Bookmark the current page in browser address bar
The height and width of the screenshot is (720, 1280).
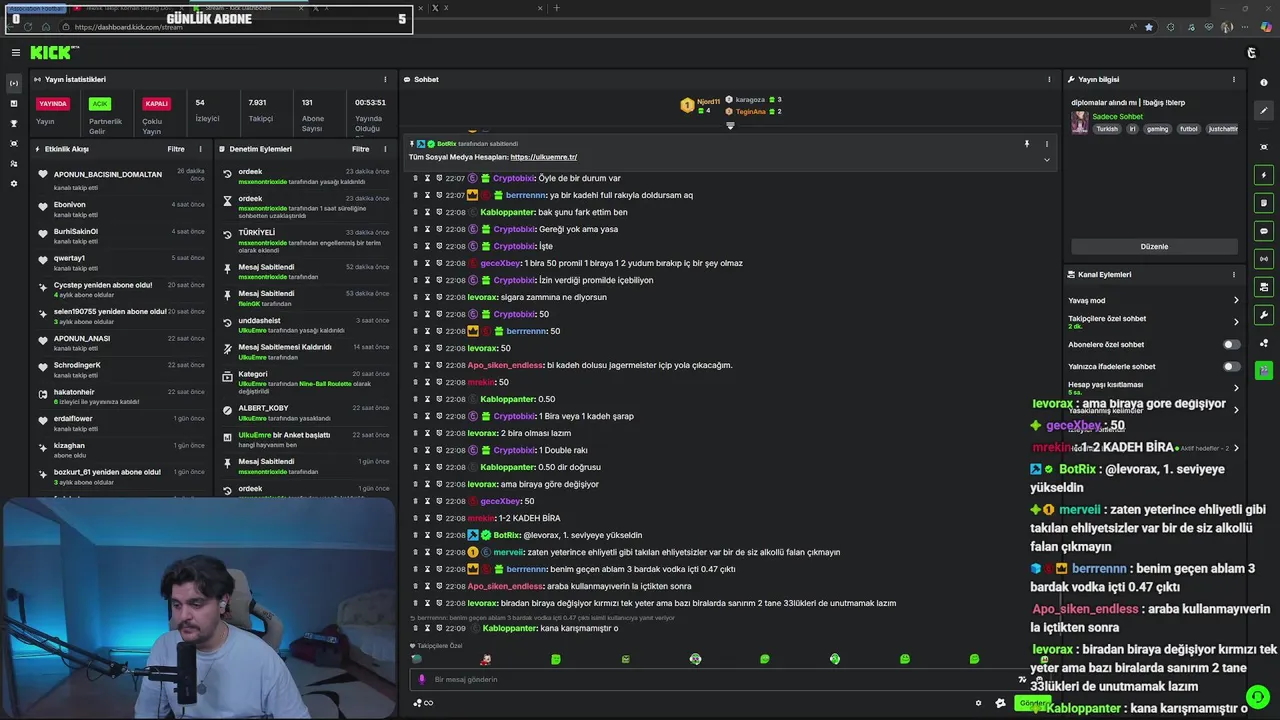pyautogui.click(x=1149, y=27)
